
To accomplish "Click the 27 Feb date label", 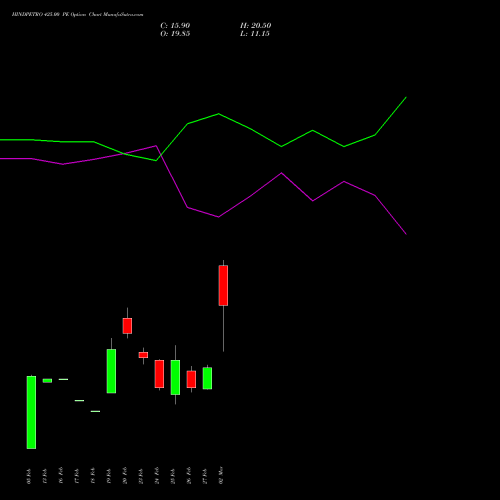I will (x=205, y=476).
